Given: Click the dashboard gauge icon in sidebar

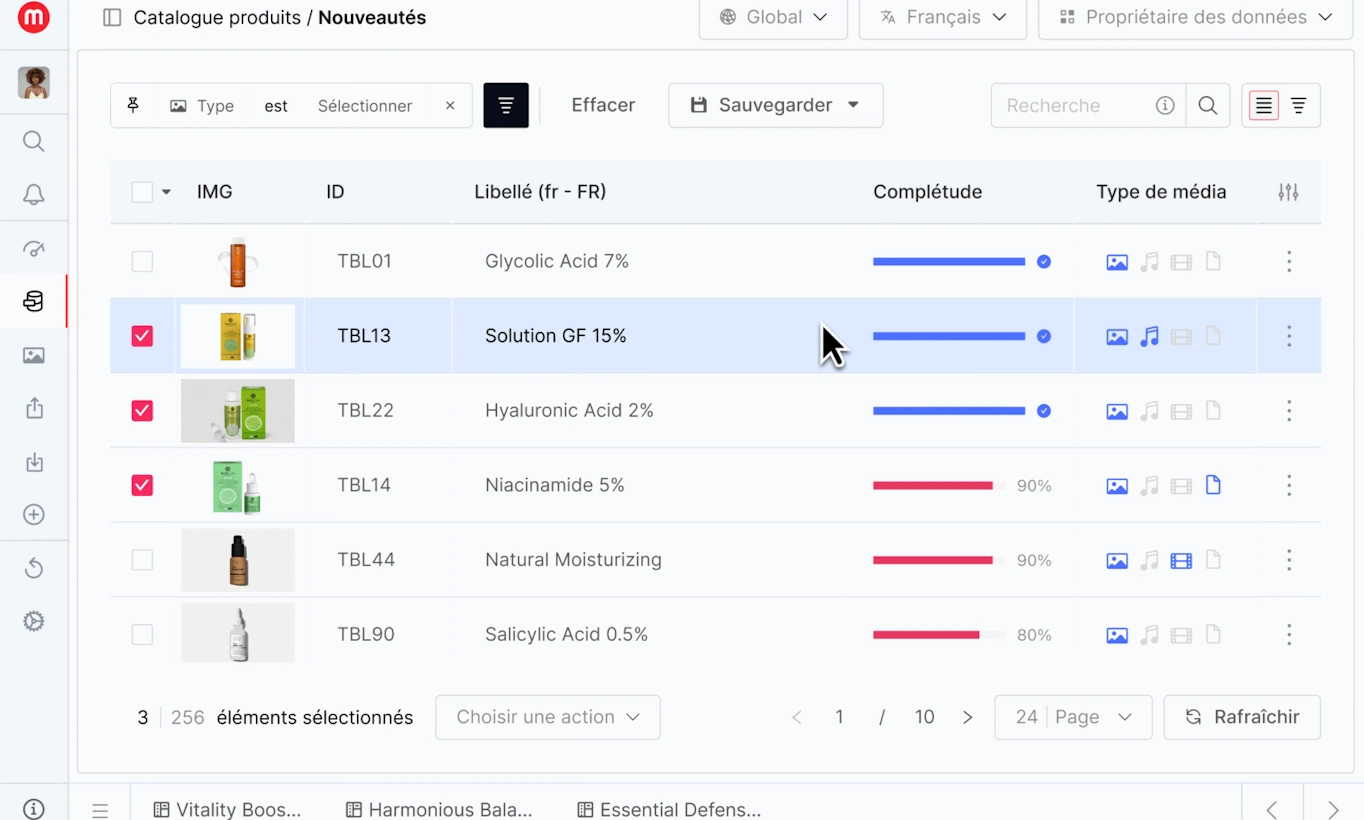Looking at the screenshot, I should pyautogui.click(x=34, y=249).
